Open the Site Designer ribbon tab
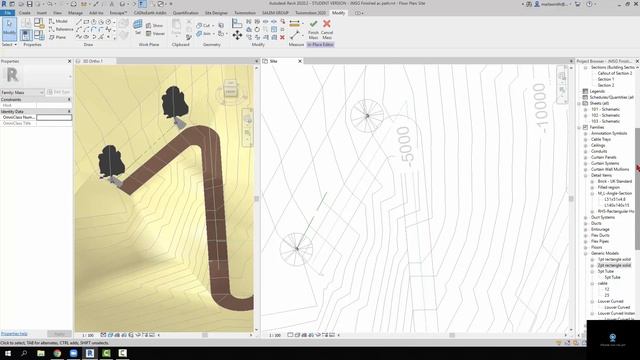 point(216,13)
